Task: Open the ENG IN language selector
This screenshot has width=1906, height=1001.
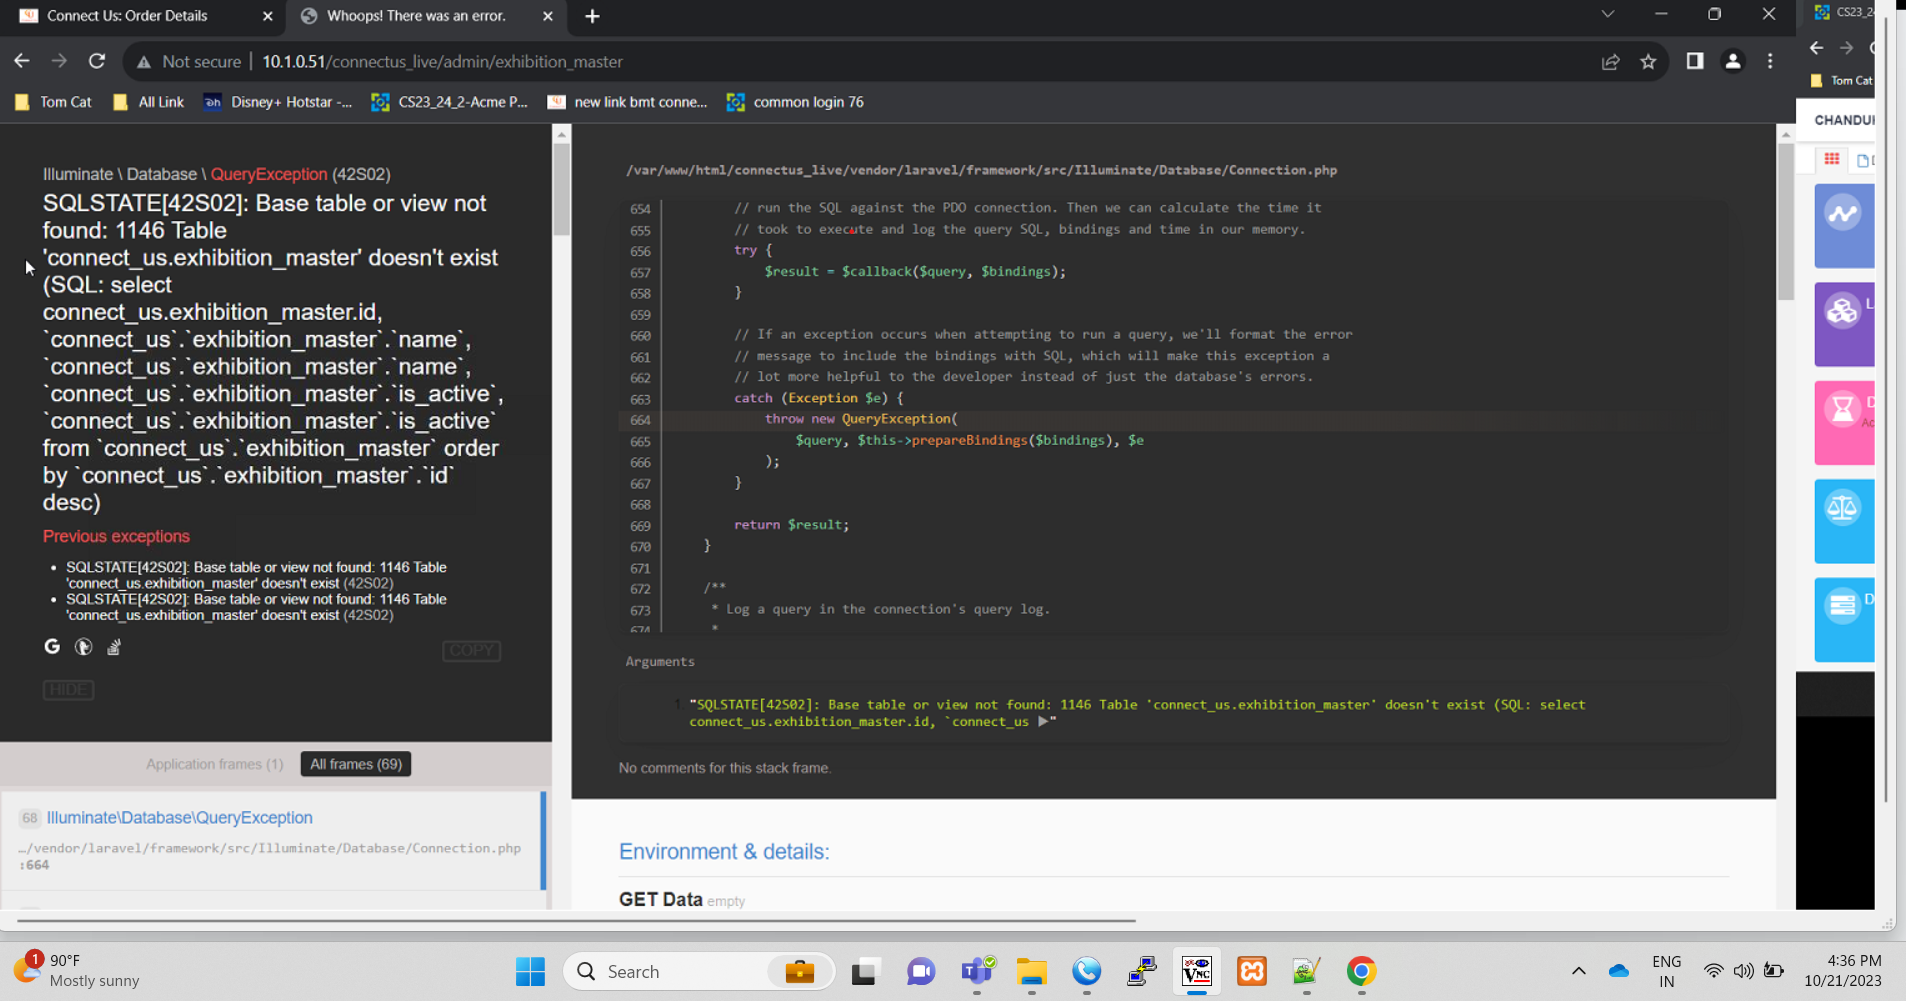Action: [x=1666, y=971]
